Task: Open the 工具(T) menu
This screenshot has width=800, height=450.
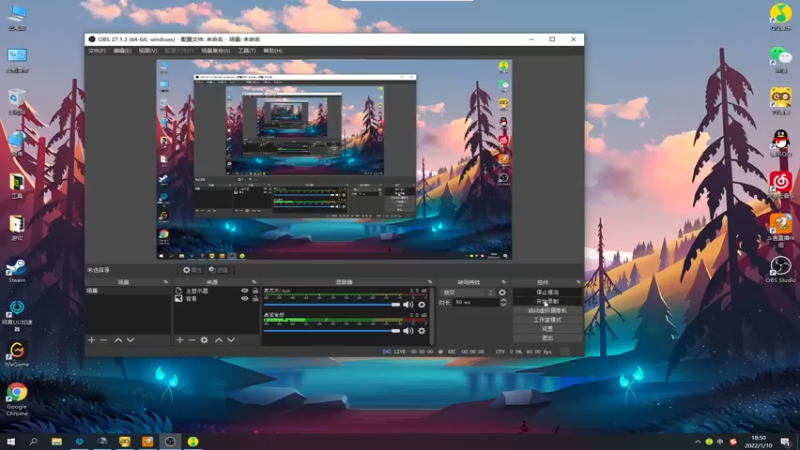Action: [247, 51]
